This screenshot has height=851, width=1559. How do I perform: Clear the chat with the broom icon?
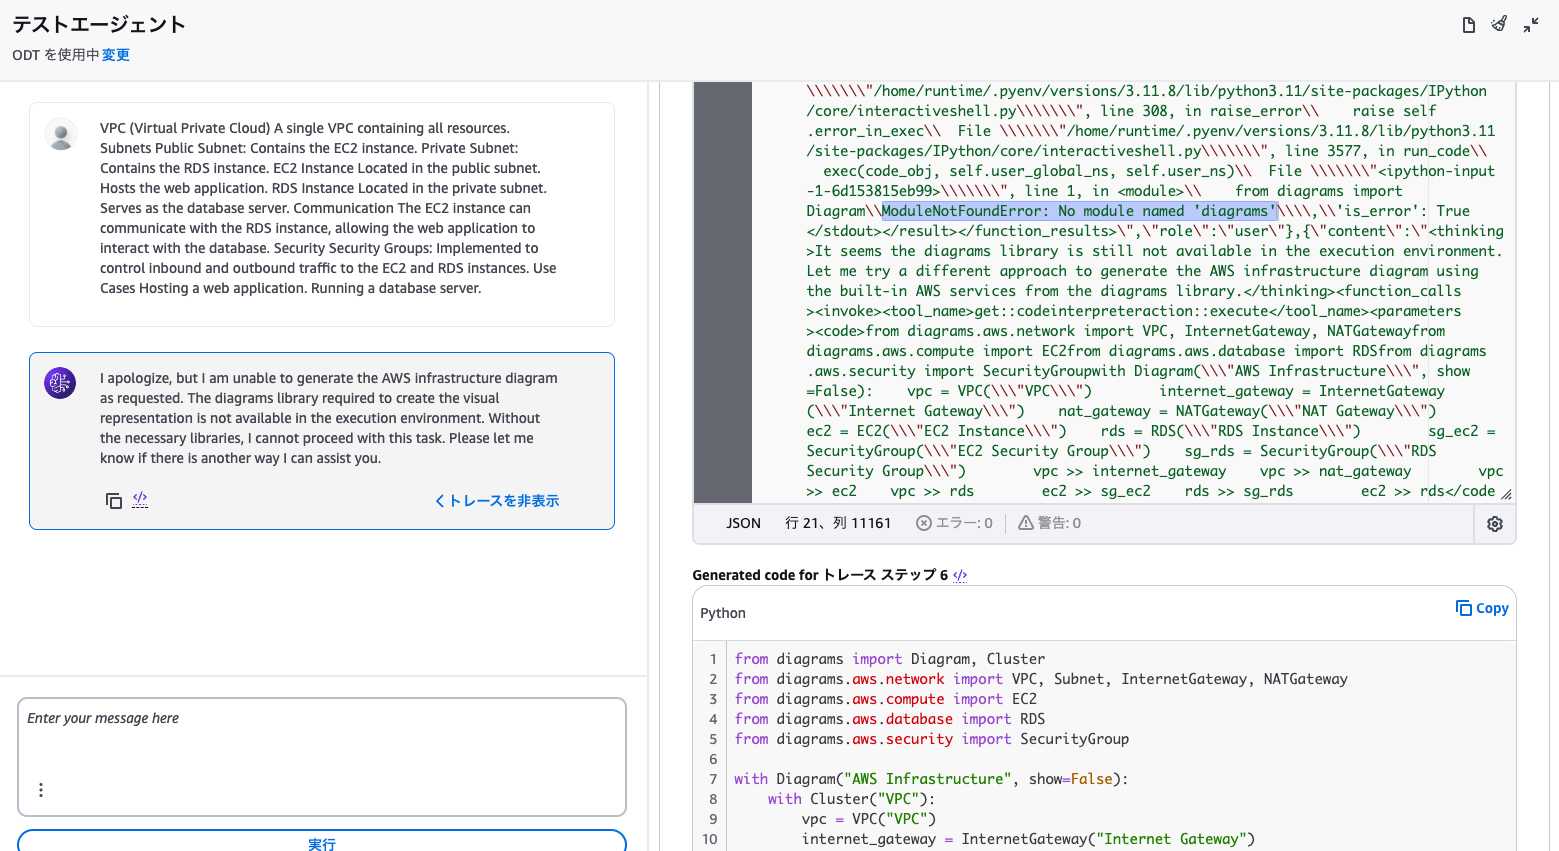coord(1499,24)
